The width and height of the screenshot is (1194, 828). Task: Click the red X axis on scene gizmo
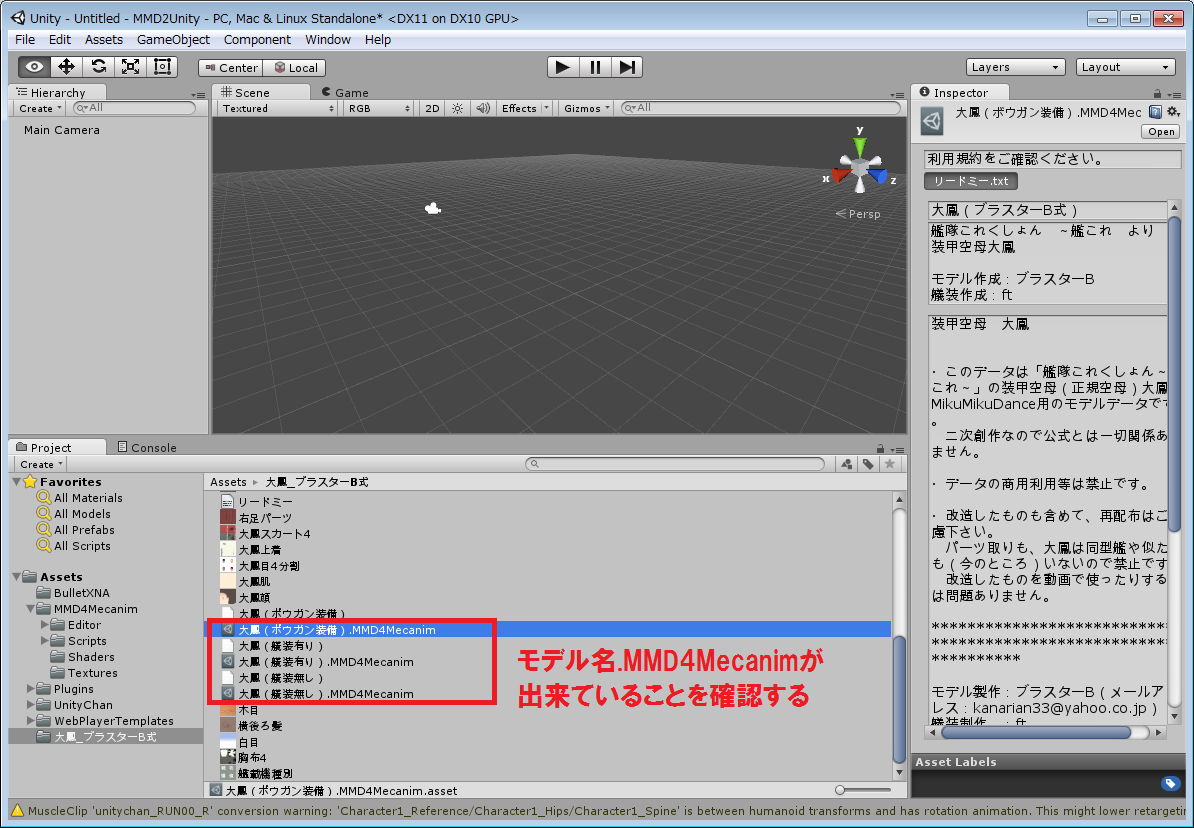pyautogui.click(x=839, y=176)
